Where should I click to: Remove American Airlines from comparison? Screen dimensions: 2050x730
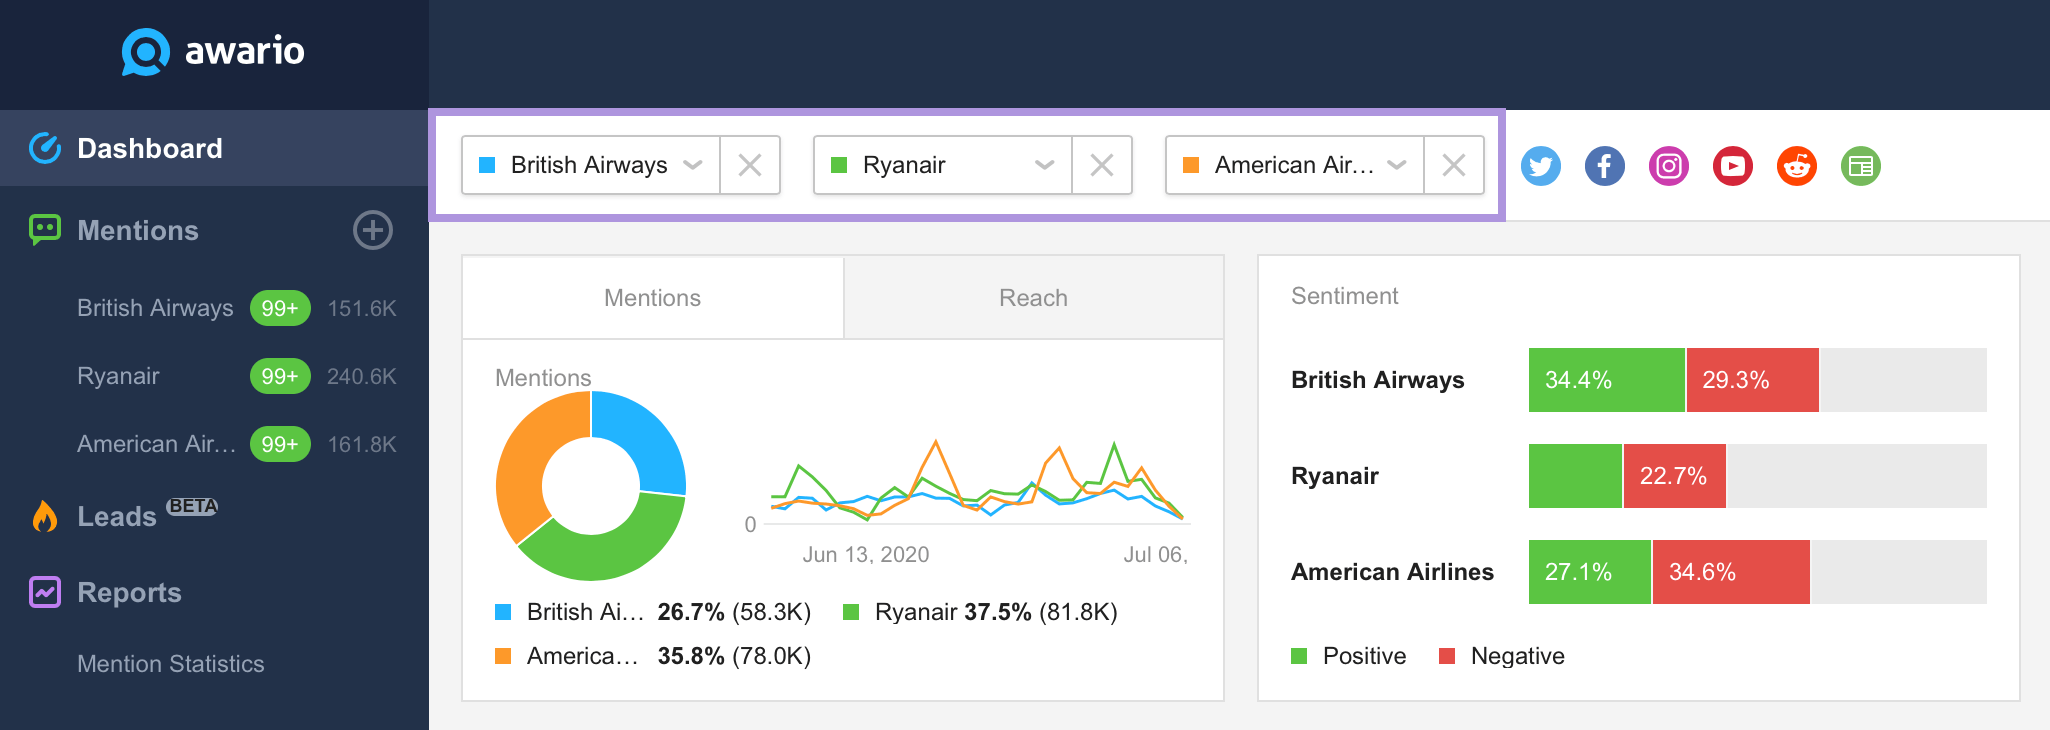[x=1454, y=165]
